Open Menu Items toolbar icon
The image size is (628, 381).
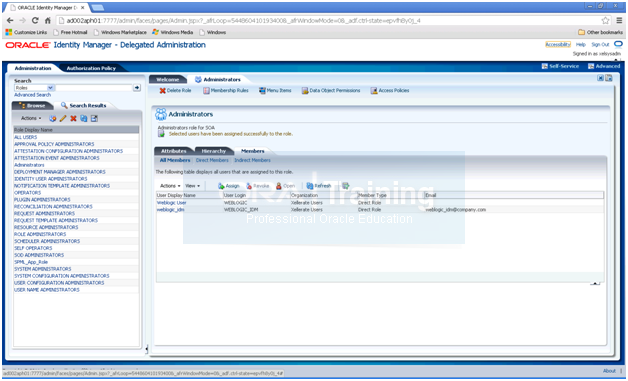tap(262, 91)
